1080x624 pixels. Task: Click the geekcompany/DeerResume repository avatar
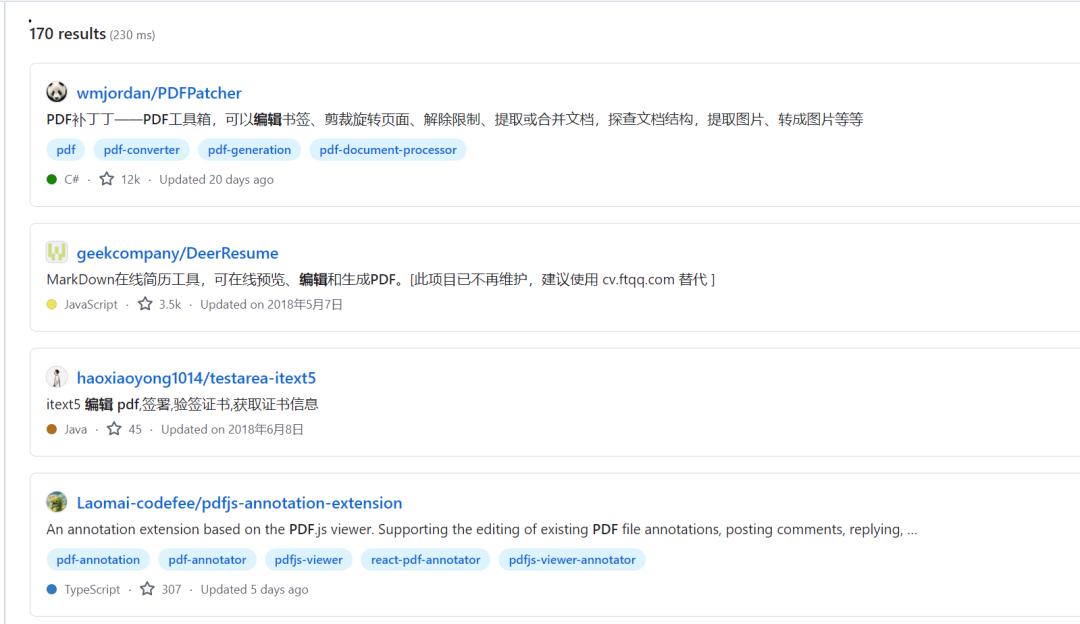pyautogui.click(x=59, y=252)
